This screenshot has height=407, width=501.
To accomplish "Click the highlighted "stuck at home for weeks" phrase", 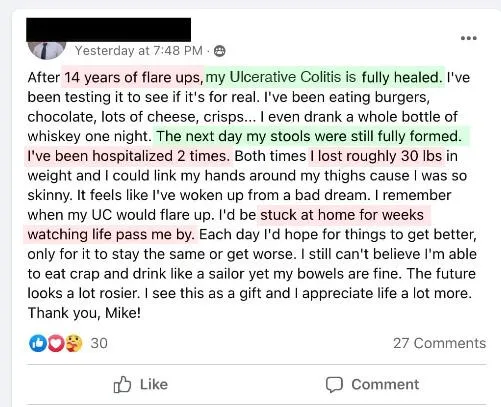I will pos(342,215).
